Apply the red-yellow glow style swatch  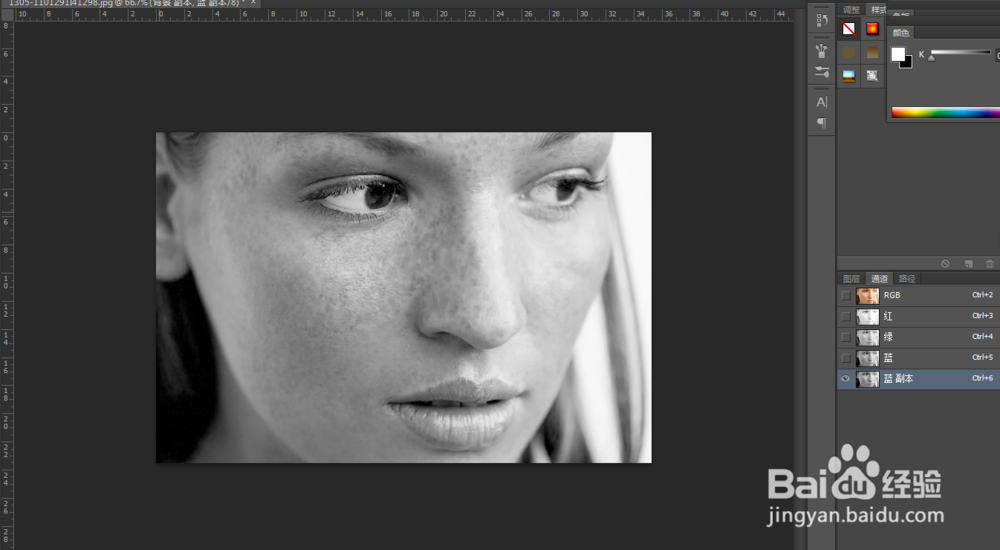872,29
